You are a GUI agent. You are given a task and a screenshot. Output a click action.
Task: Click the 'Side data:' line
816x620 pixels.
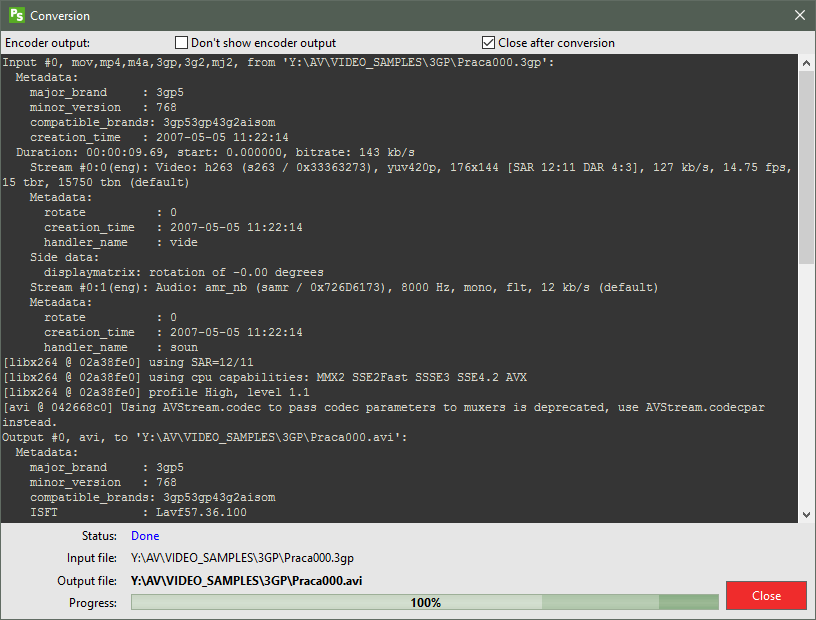(x=64, y=258)
